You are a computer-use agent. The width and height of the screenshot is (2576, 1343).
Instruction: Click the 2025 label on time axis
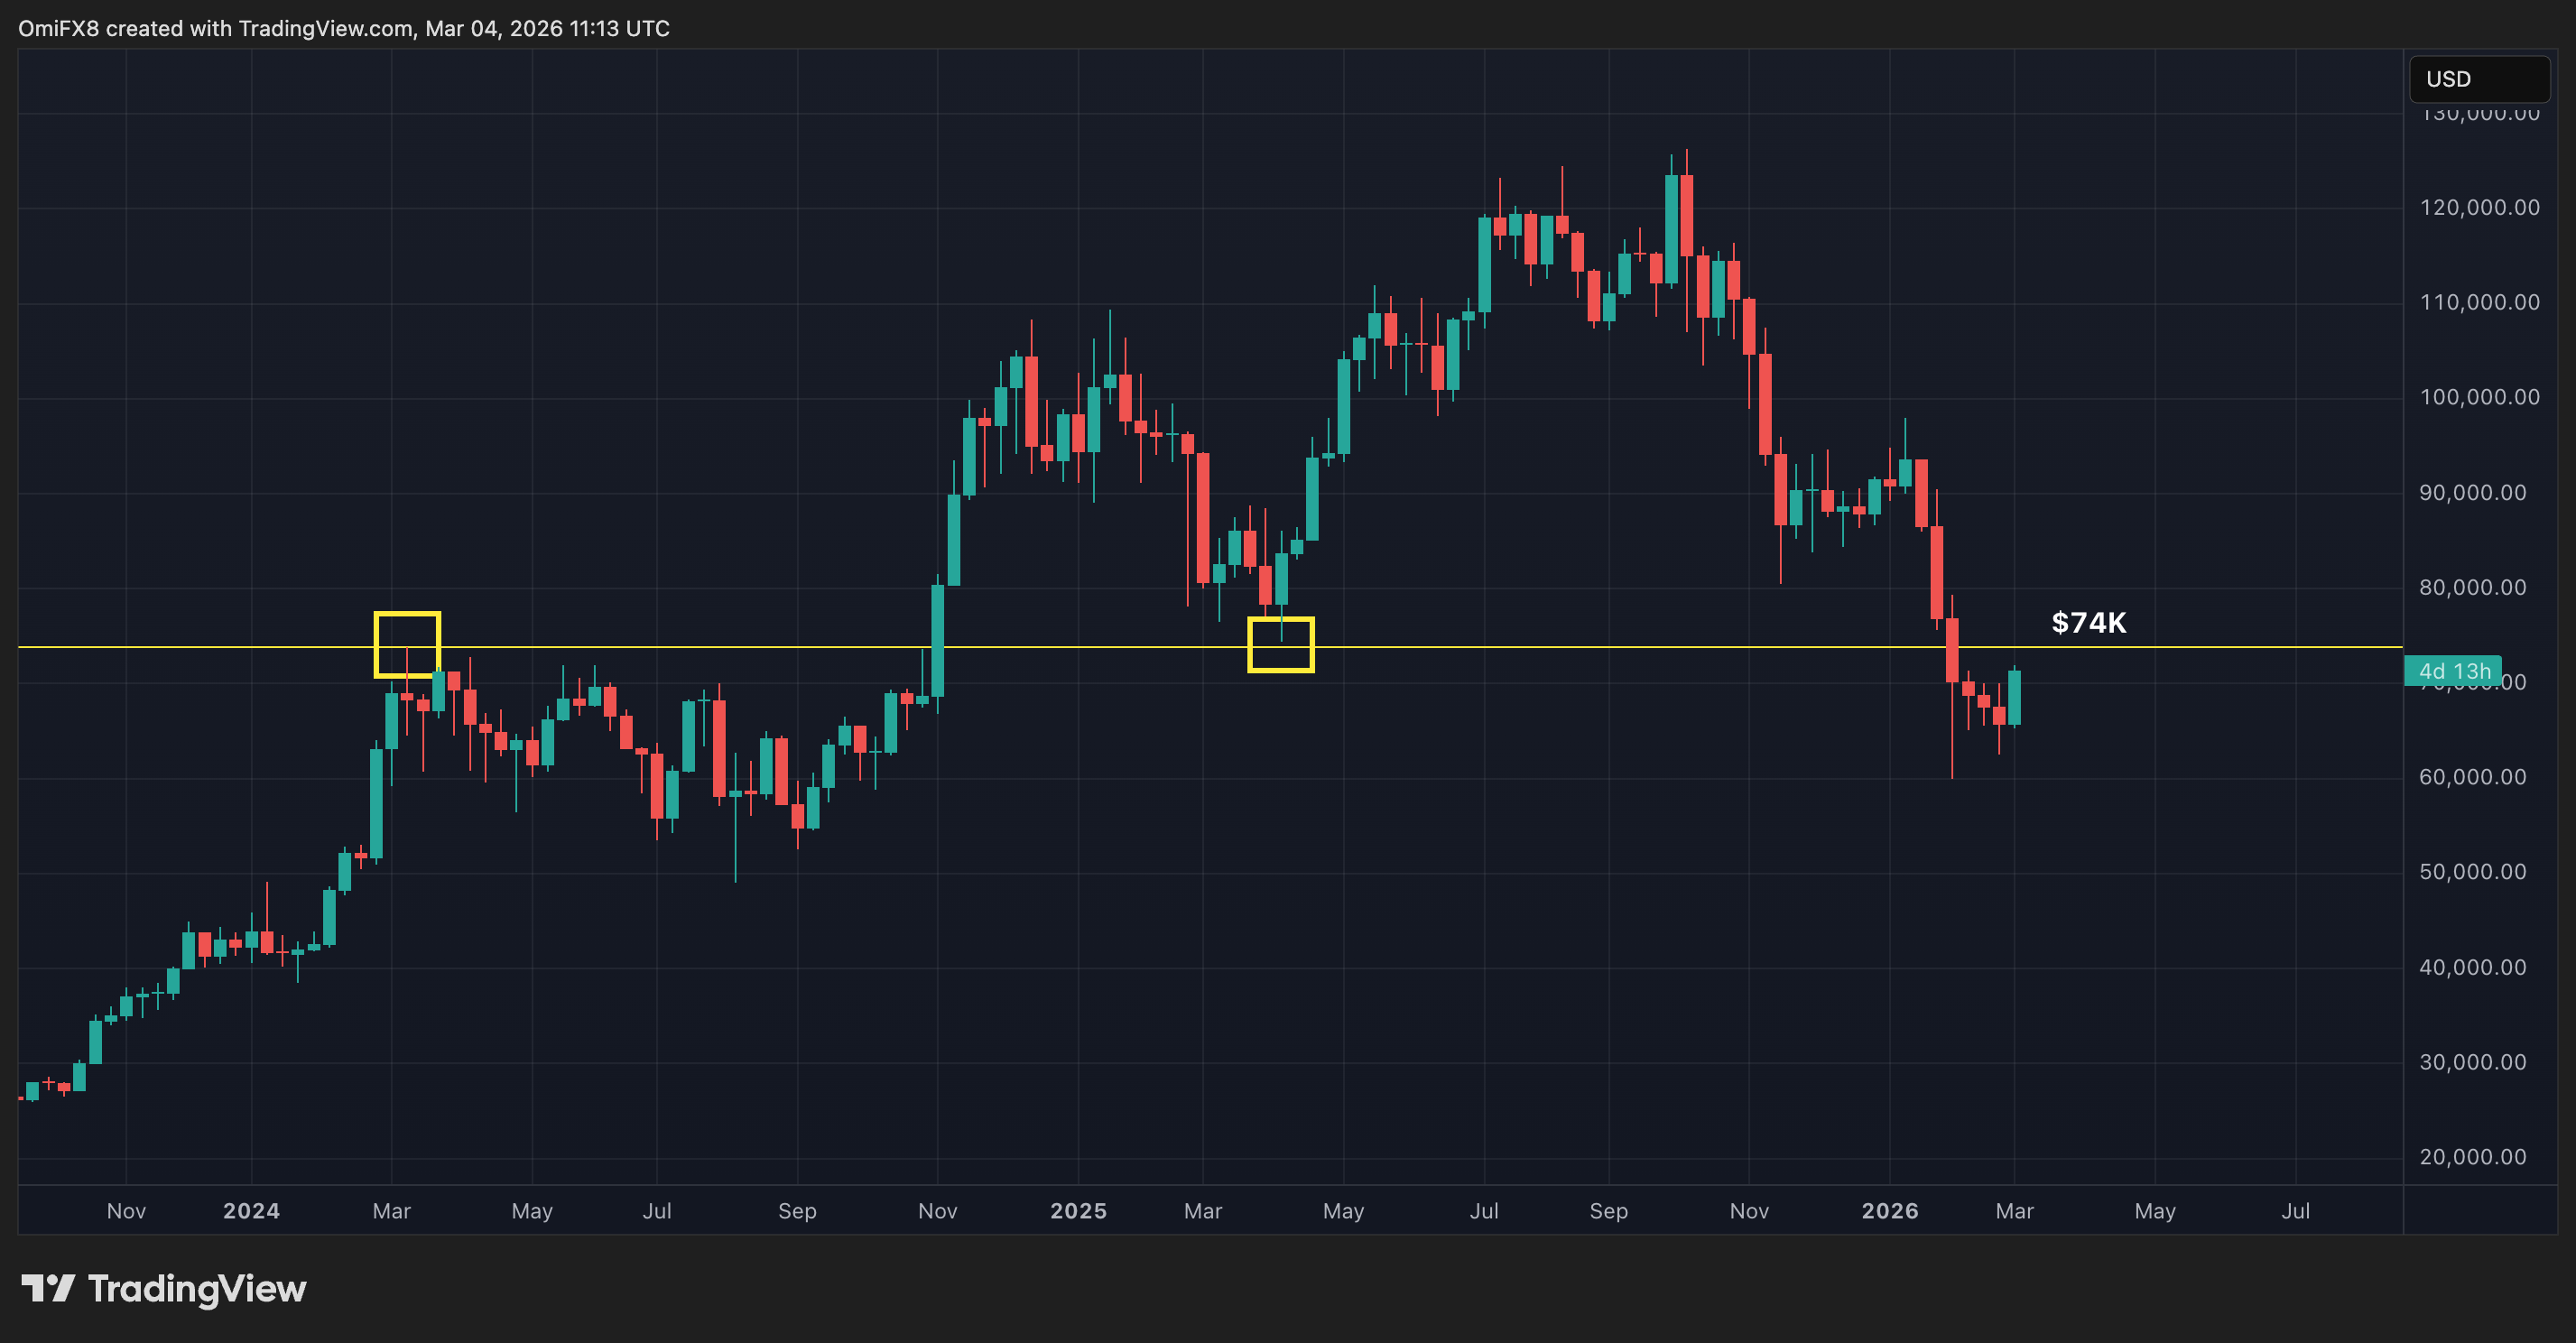click(1078, 1211)
